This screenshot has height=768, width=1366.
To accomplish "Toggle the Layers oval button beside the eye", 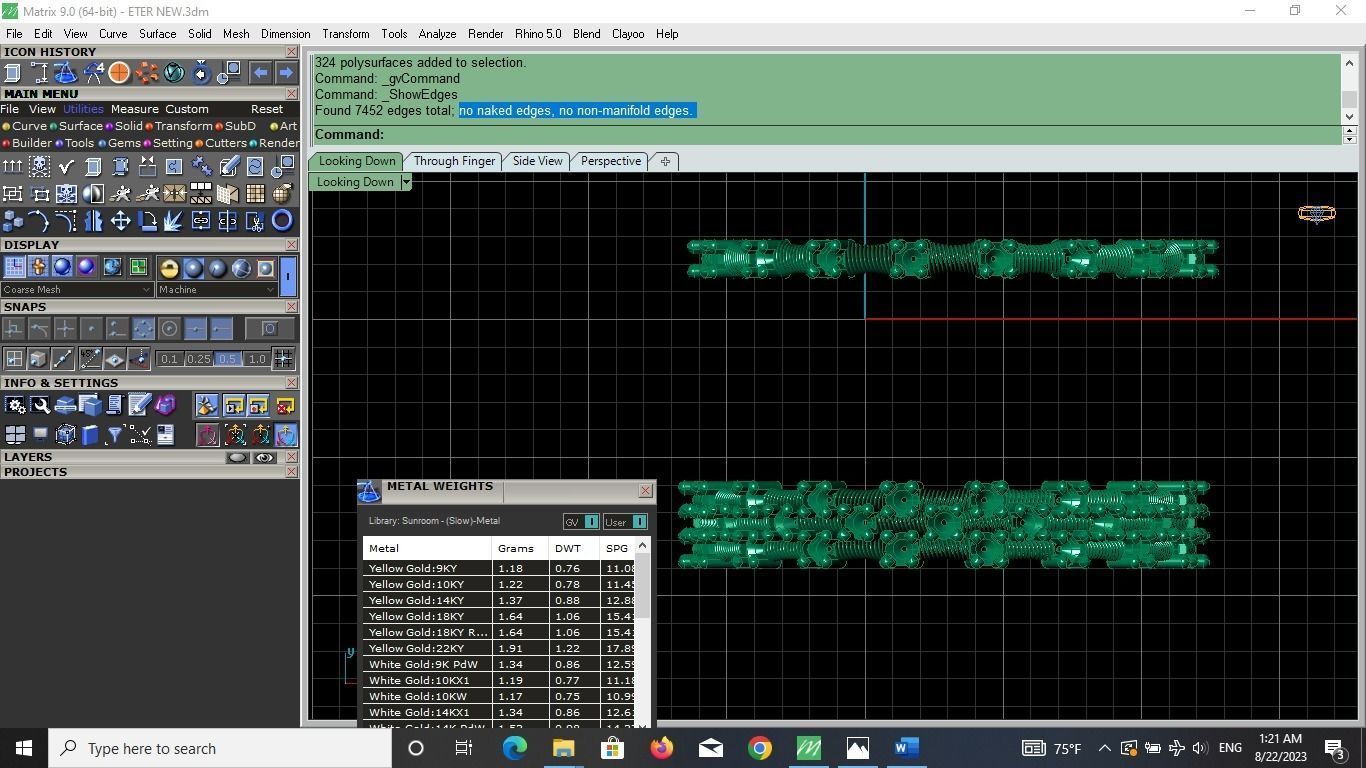I will click(x=238, y=458).
